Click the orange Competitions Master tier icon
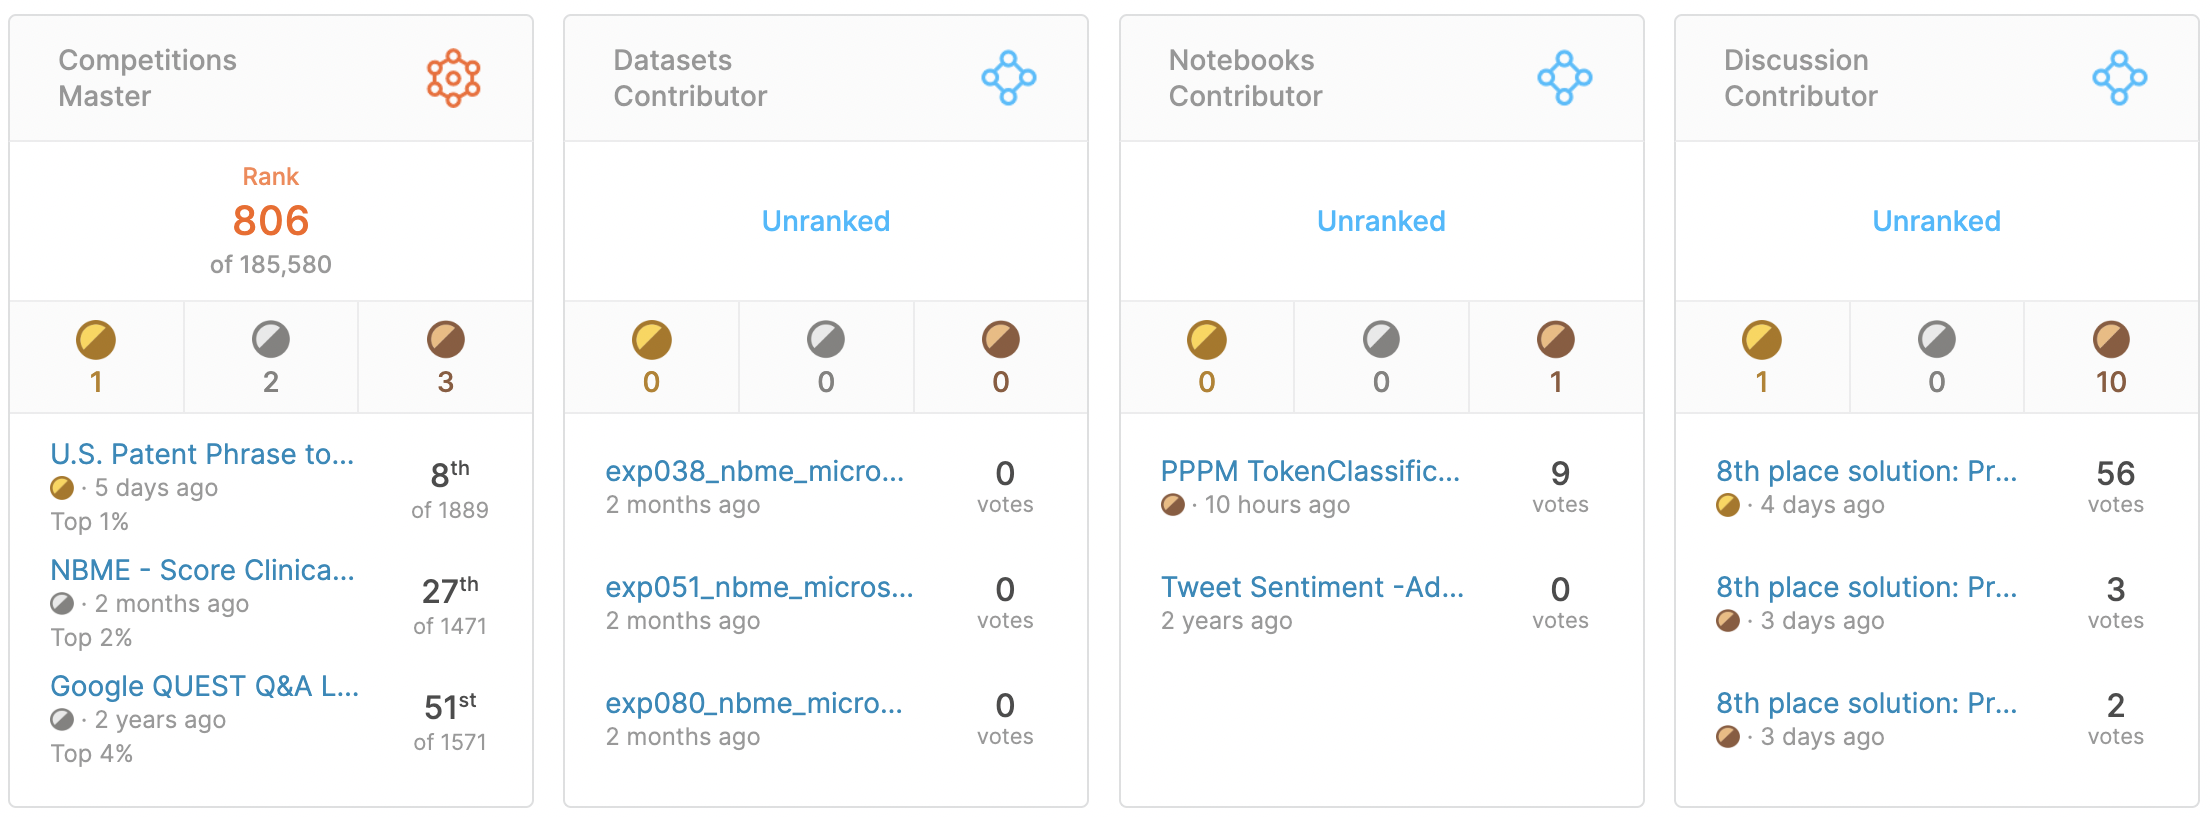Viewport: 2210px width, 818px height. click(x=452, y=77)
